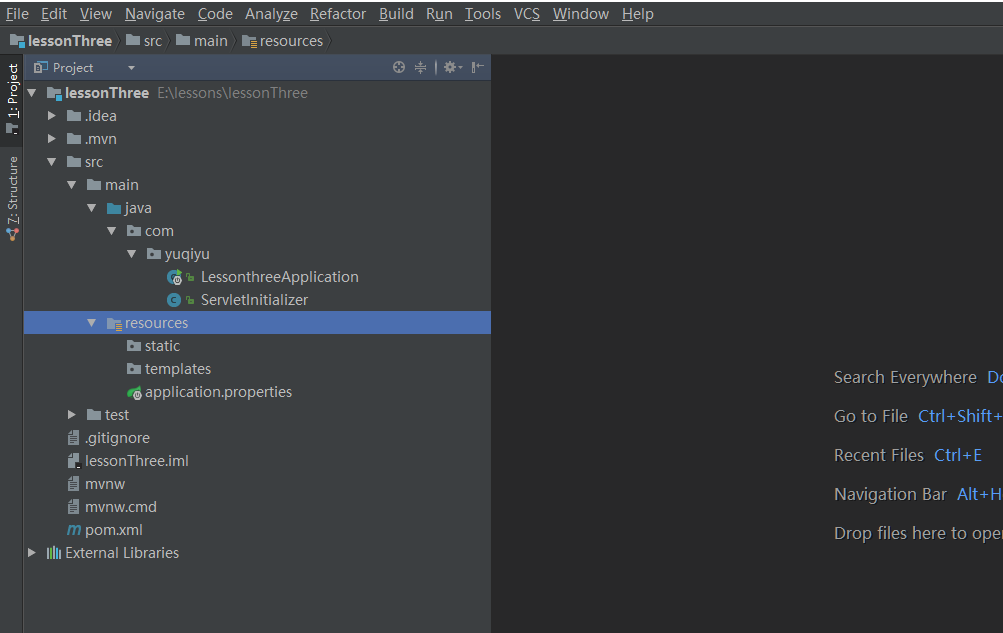This screenshot has width=1003, height=633.
Task: Switch to the 1: Project side tab
Action: coord(12,99)
